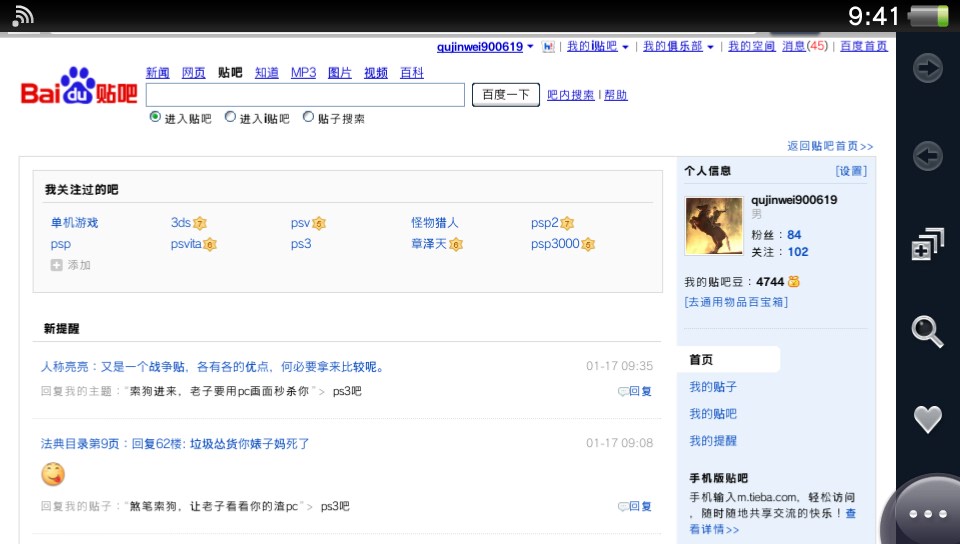Click the following count 102
The image size is (960, 544).
[798, 252]
